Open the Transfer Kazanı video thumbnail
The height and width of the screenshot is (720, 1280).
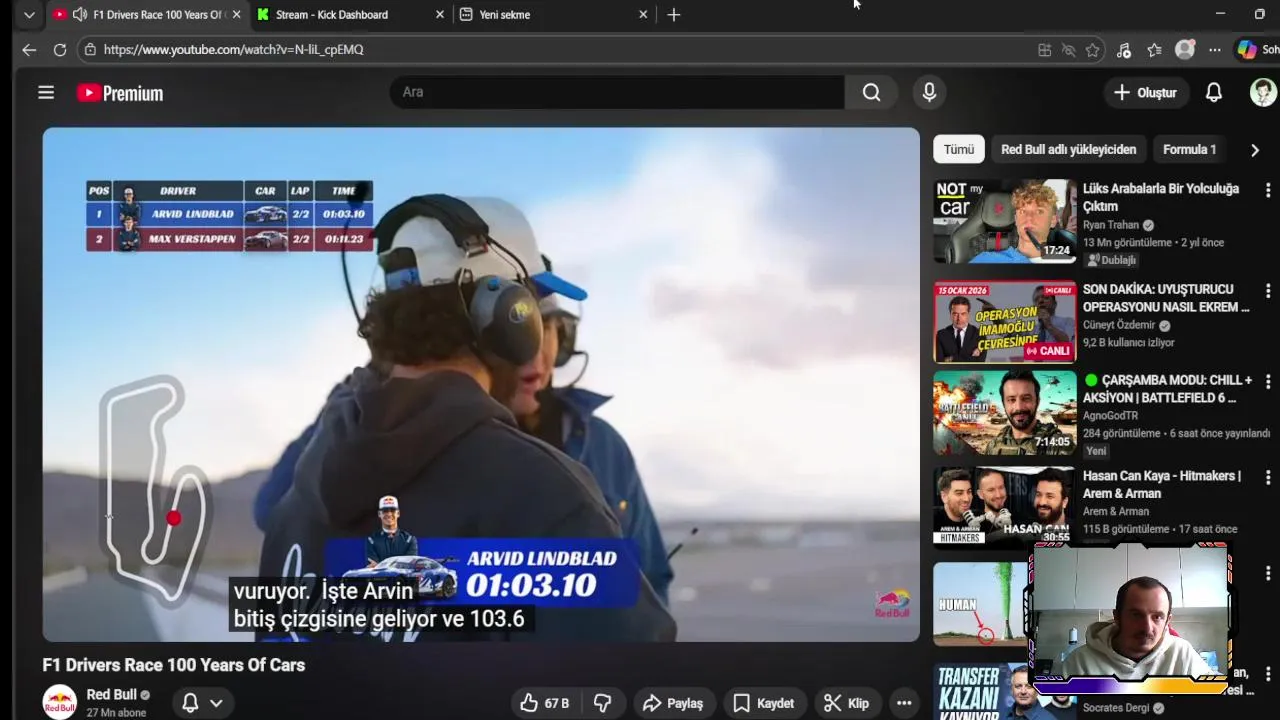982,690
